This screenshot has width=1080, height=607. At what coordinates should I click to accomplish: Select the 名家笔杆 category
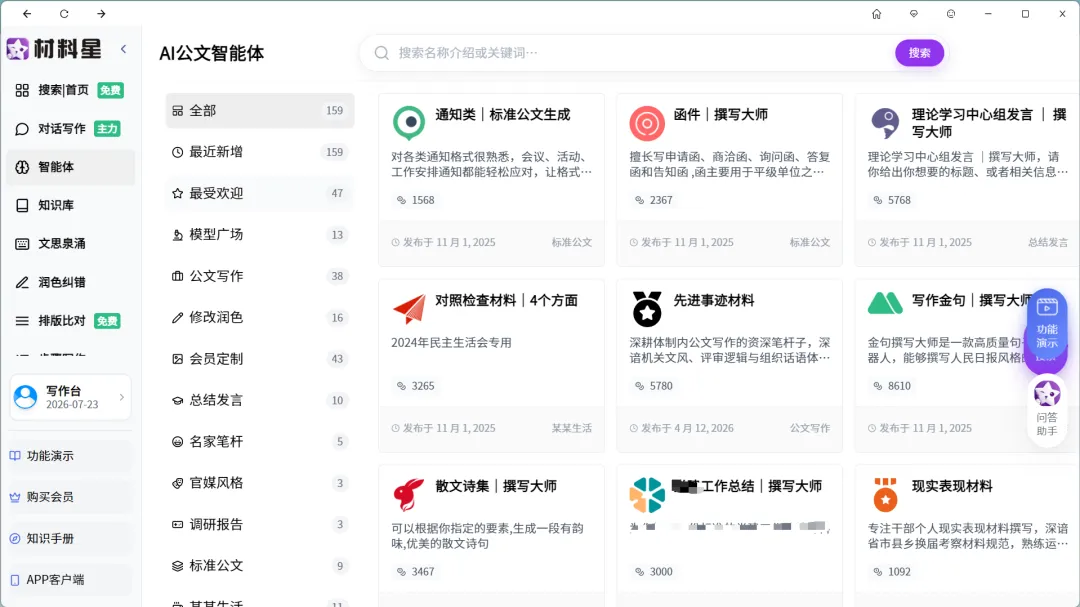(x=260, y=442)
